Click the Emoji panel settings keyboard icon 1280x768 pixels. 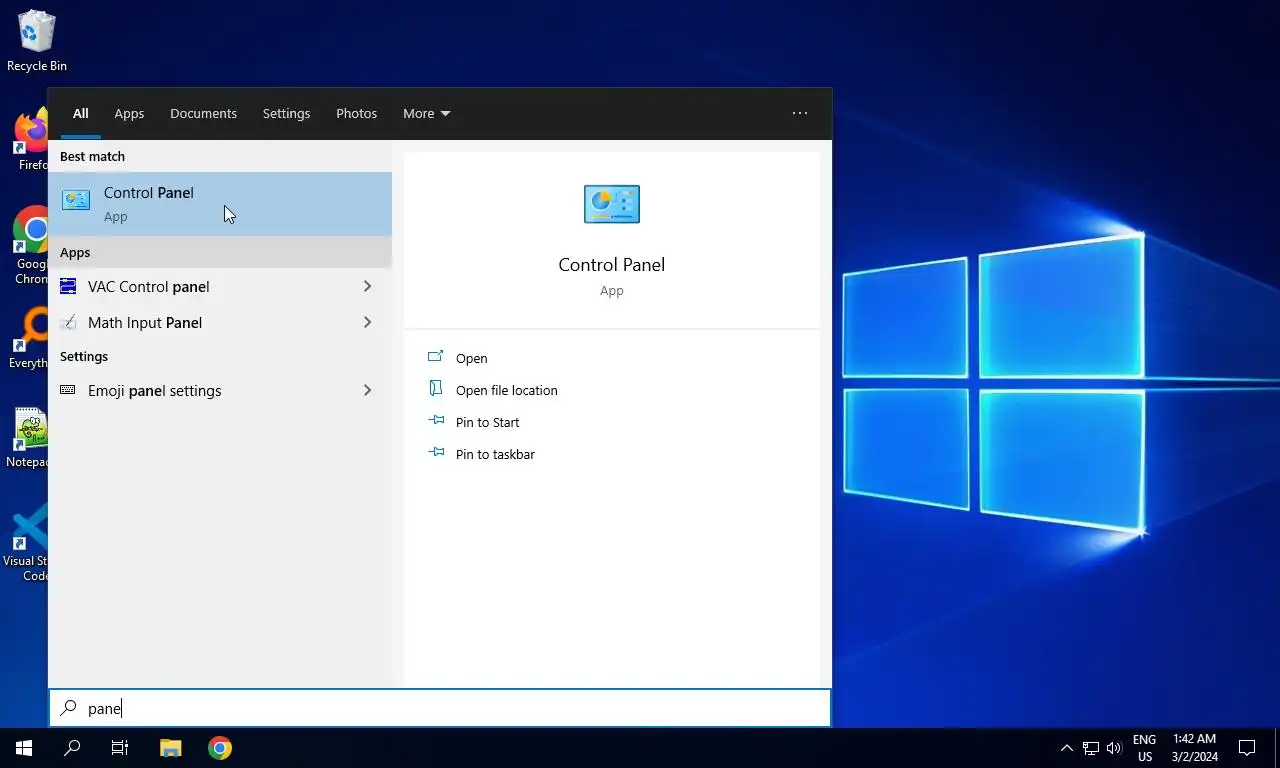[x=68, y=390]
